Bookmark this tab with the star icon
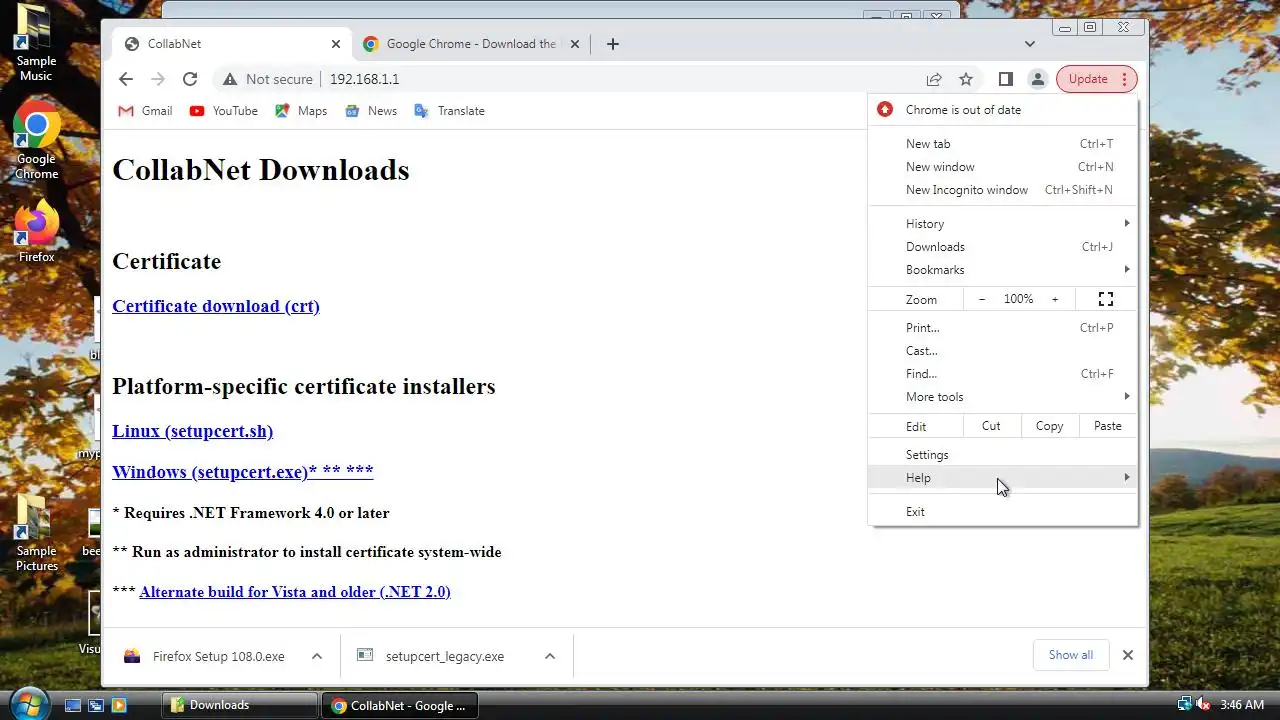The width and height of the screenshot is (1280, 720). (x=966, y=79)
